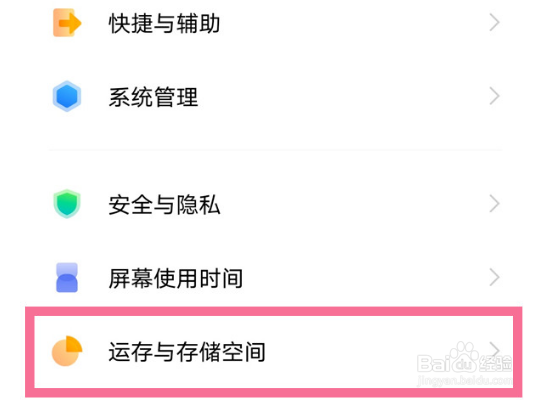Image resolution: width=544 pixels, height=400 pixels.
Task: Tap the green shield 安全与隐私 icon
Action: (67, 204)
